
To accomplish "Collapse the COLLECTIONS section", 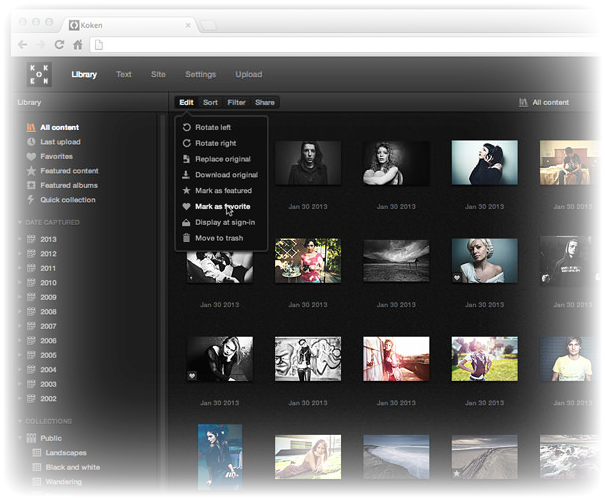I will [20, 421].
